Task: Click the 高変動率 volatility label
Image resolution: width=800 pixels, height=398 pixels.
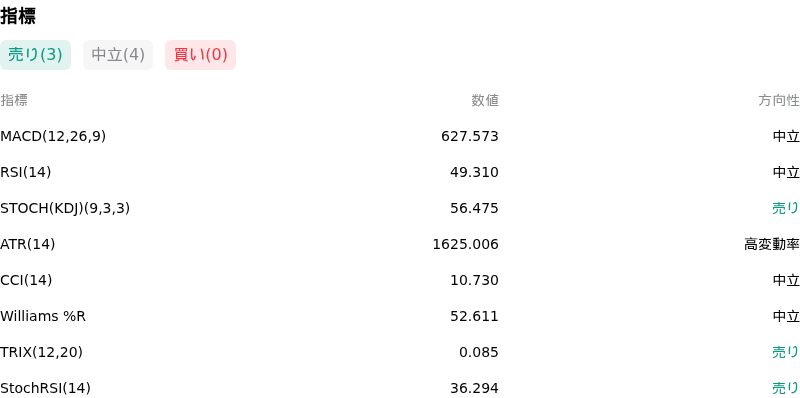Action: pyautogui.click(x=772, y=244)
